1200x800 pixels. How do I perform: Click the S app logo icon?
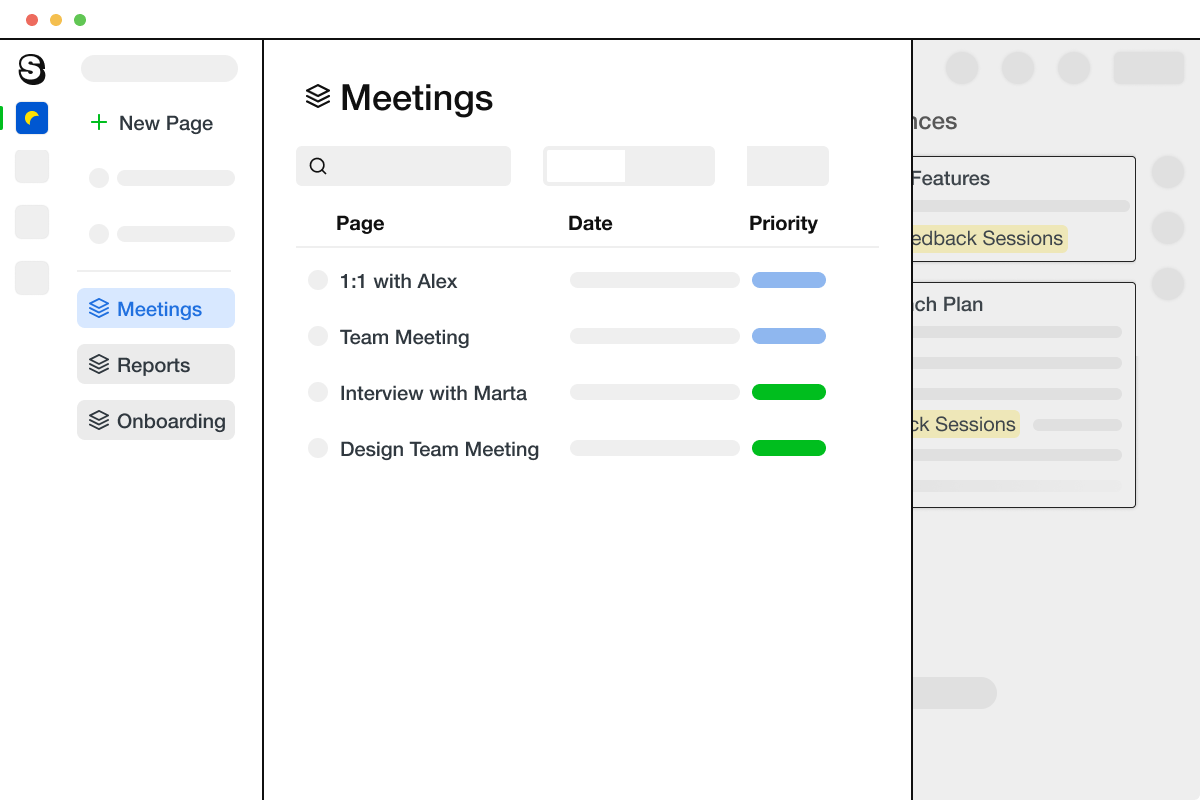pyautogui.click(x=32, y=69)
